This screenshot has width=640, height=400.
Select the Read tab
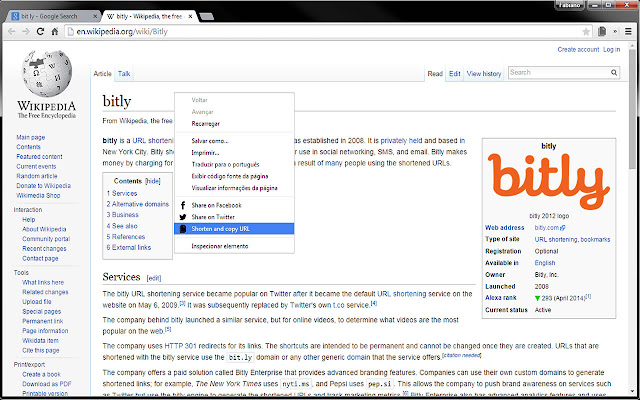435,74
